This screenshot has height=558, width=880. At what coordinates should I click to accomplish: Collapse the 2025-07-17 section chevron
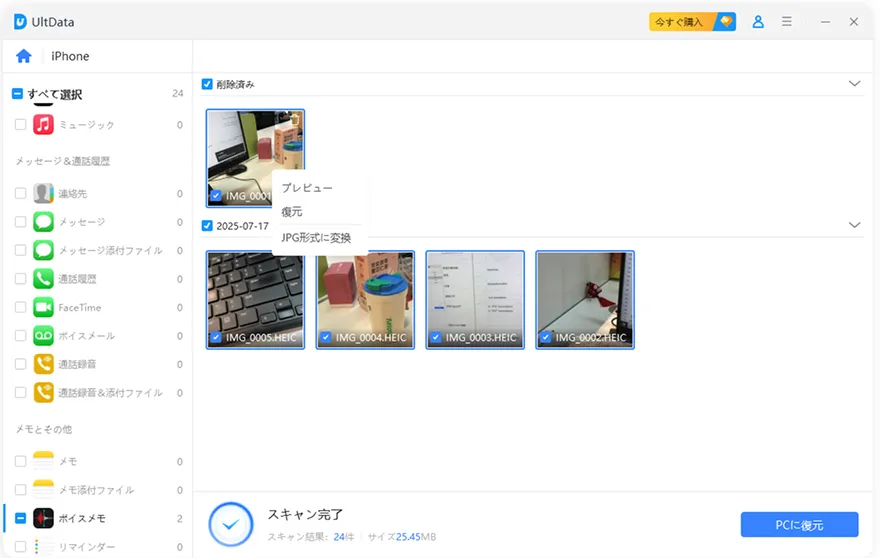point(854,225)
